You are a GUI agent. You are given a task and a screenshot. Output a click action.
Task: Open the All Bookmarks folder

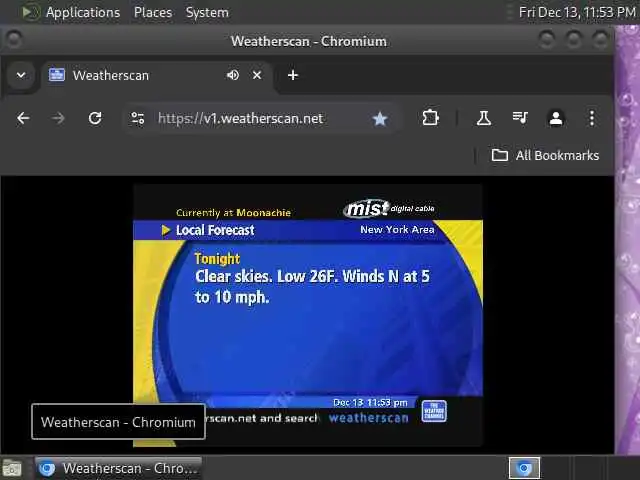coord(545,156)
